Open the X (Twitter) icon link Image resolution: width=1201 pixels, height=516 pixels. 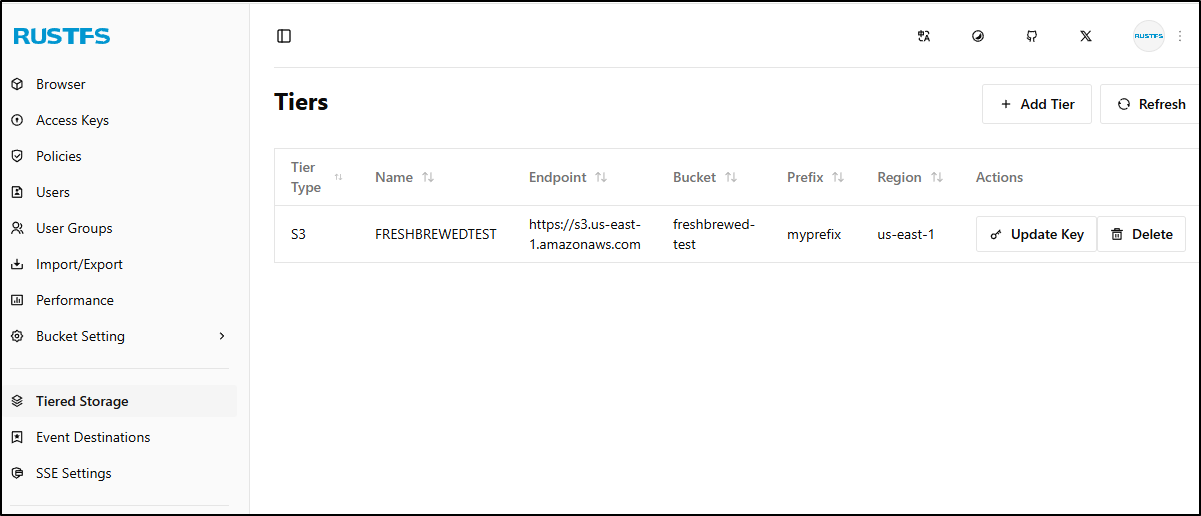[1086, 36]
